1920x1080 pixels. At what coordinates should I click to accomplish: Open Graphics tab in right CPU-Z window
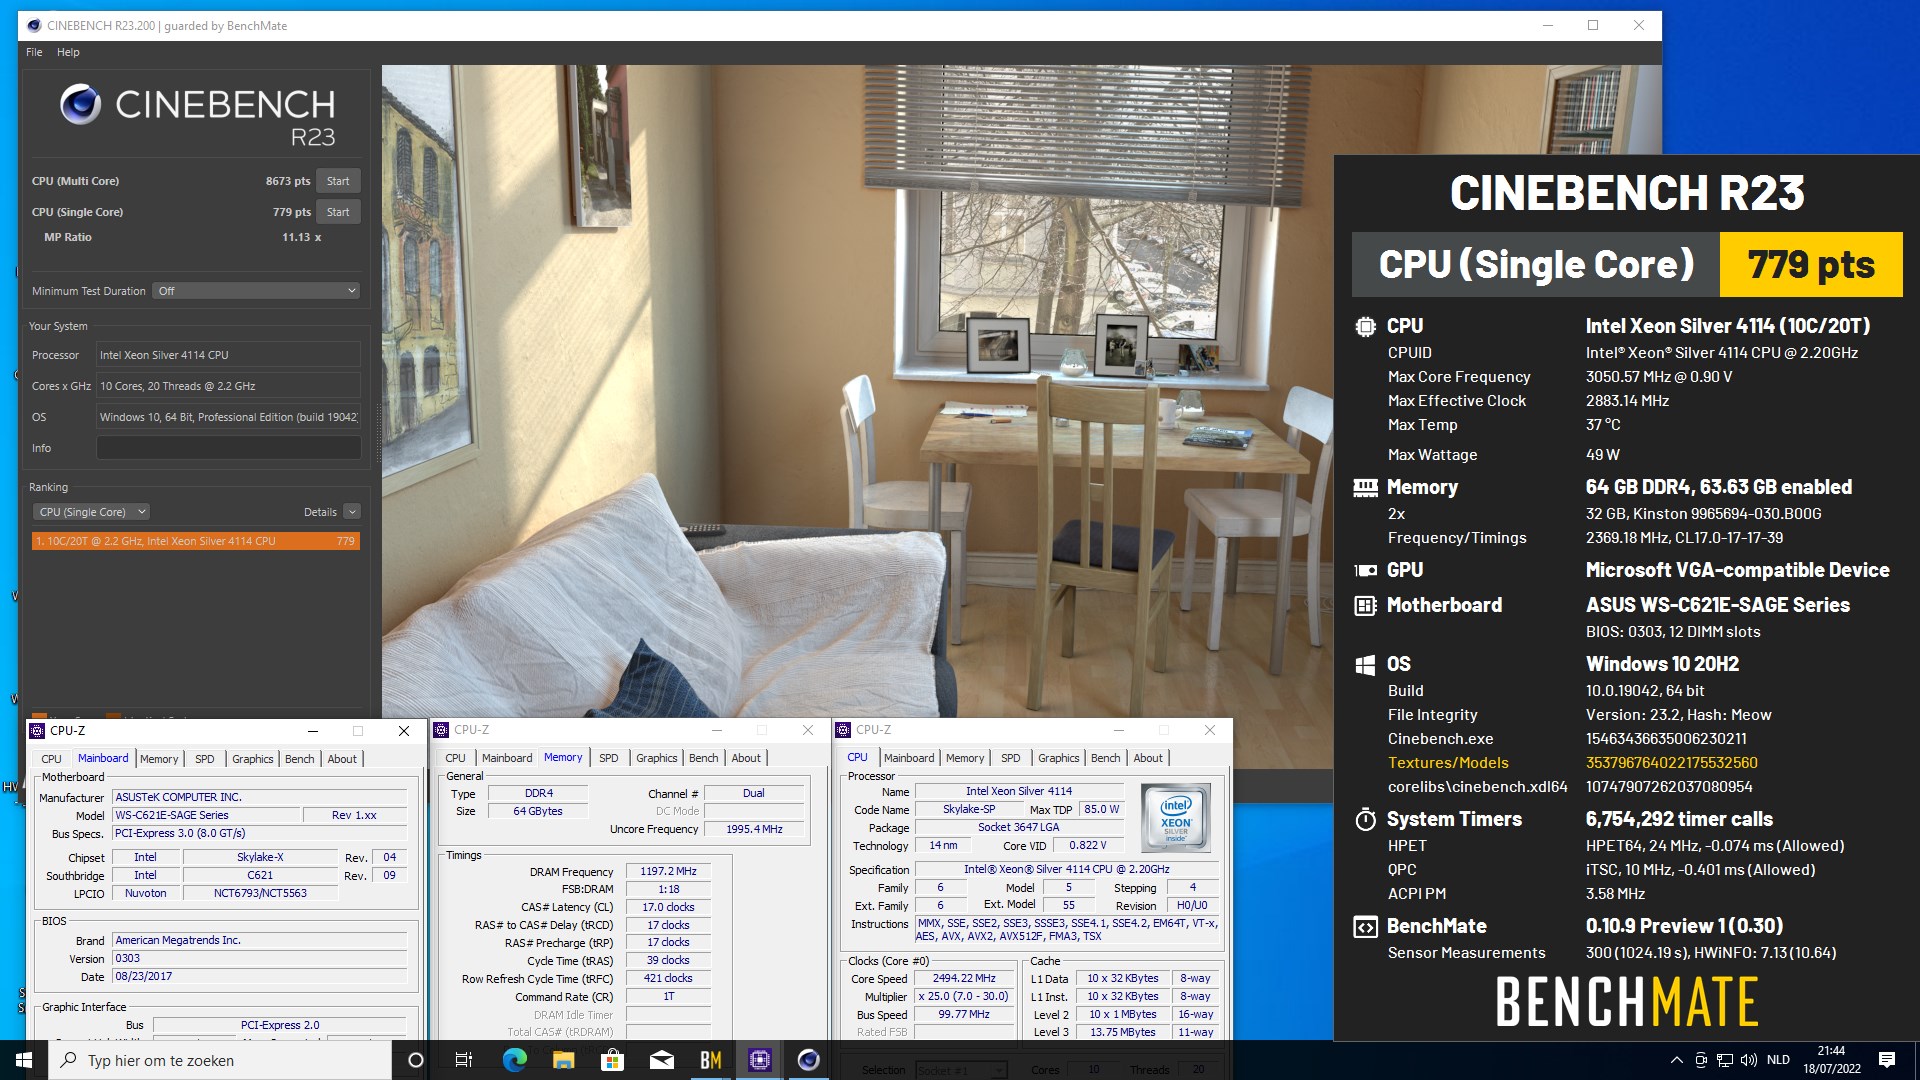[x=1059, y=758]
